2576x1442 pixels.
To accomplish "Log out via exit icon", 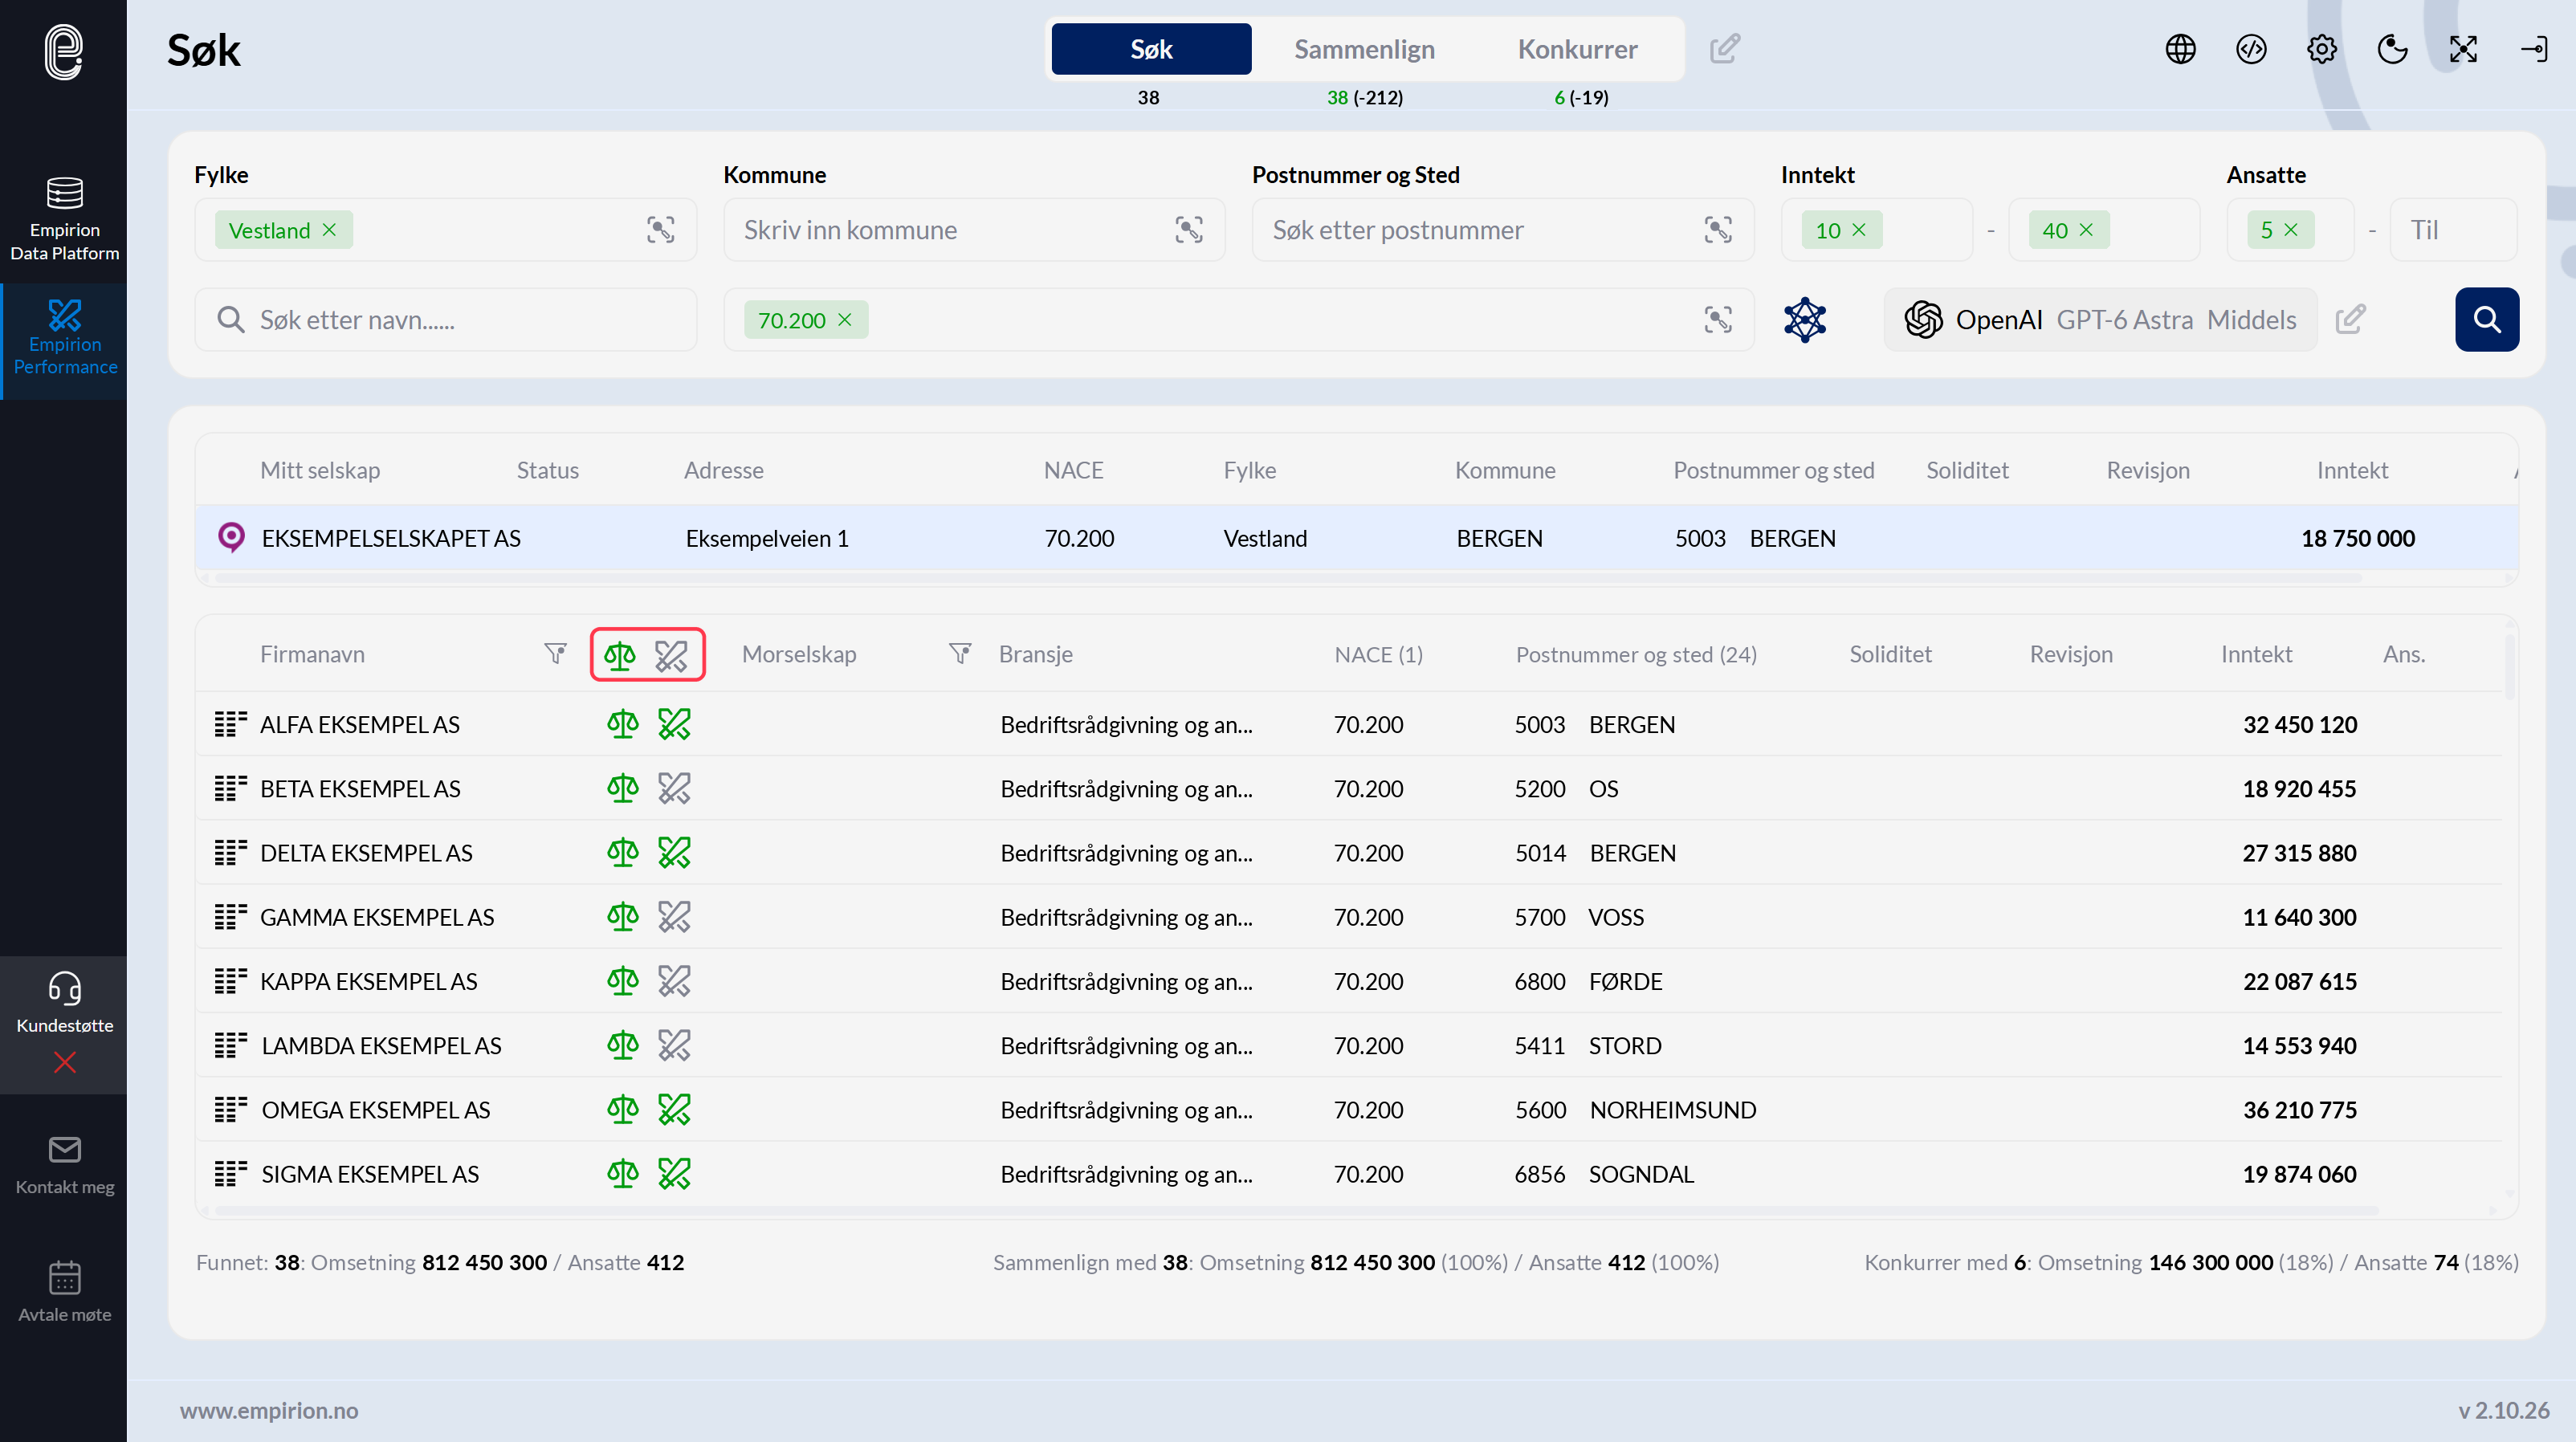I will point(2534,49).
